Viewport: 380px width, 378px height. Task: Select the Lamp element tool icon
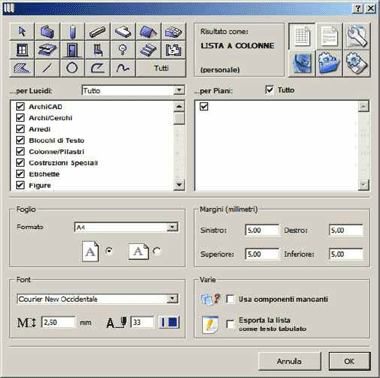pos(123,50)
